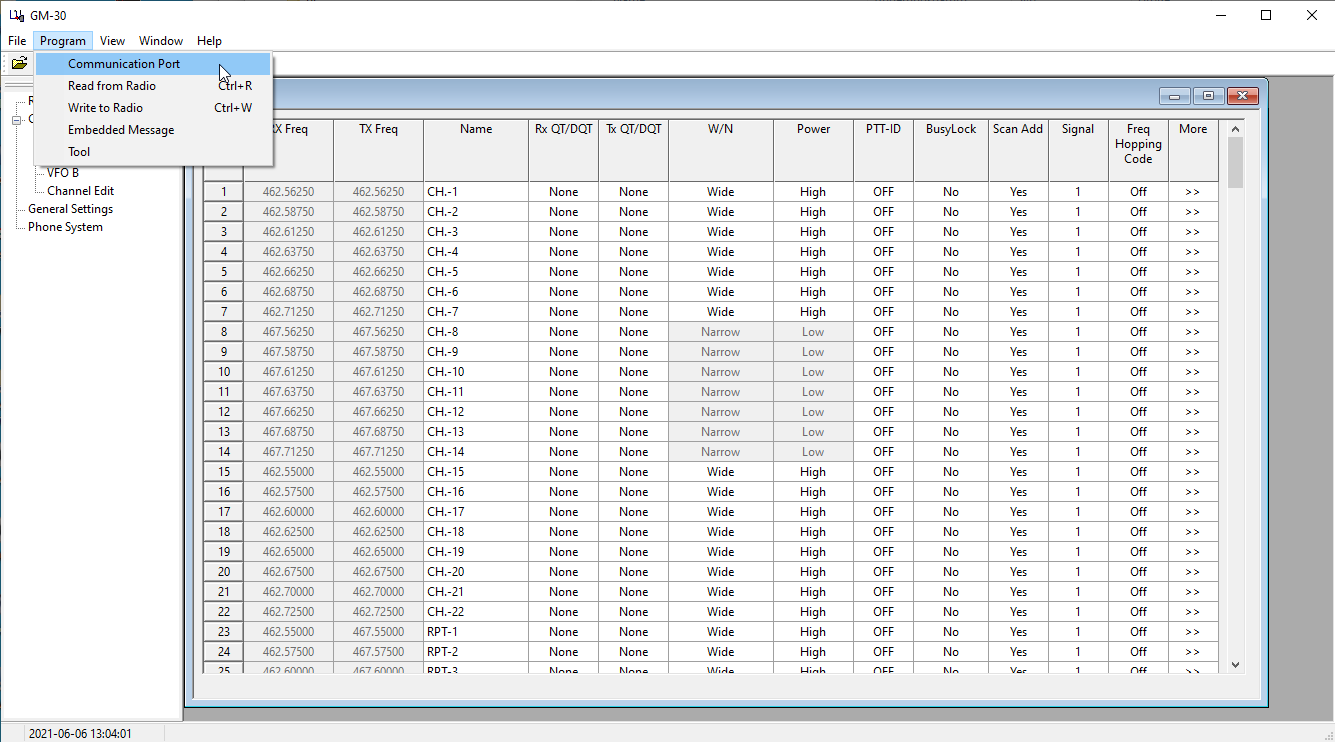Open Channel Edit from the tree
The width and height of the screenshot is (1335, 742).
(x=78, y=190)
